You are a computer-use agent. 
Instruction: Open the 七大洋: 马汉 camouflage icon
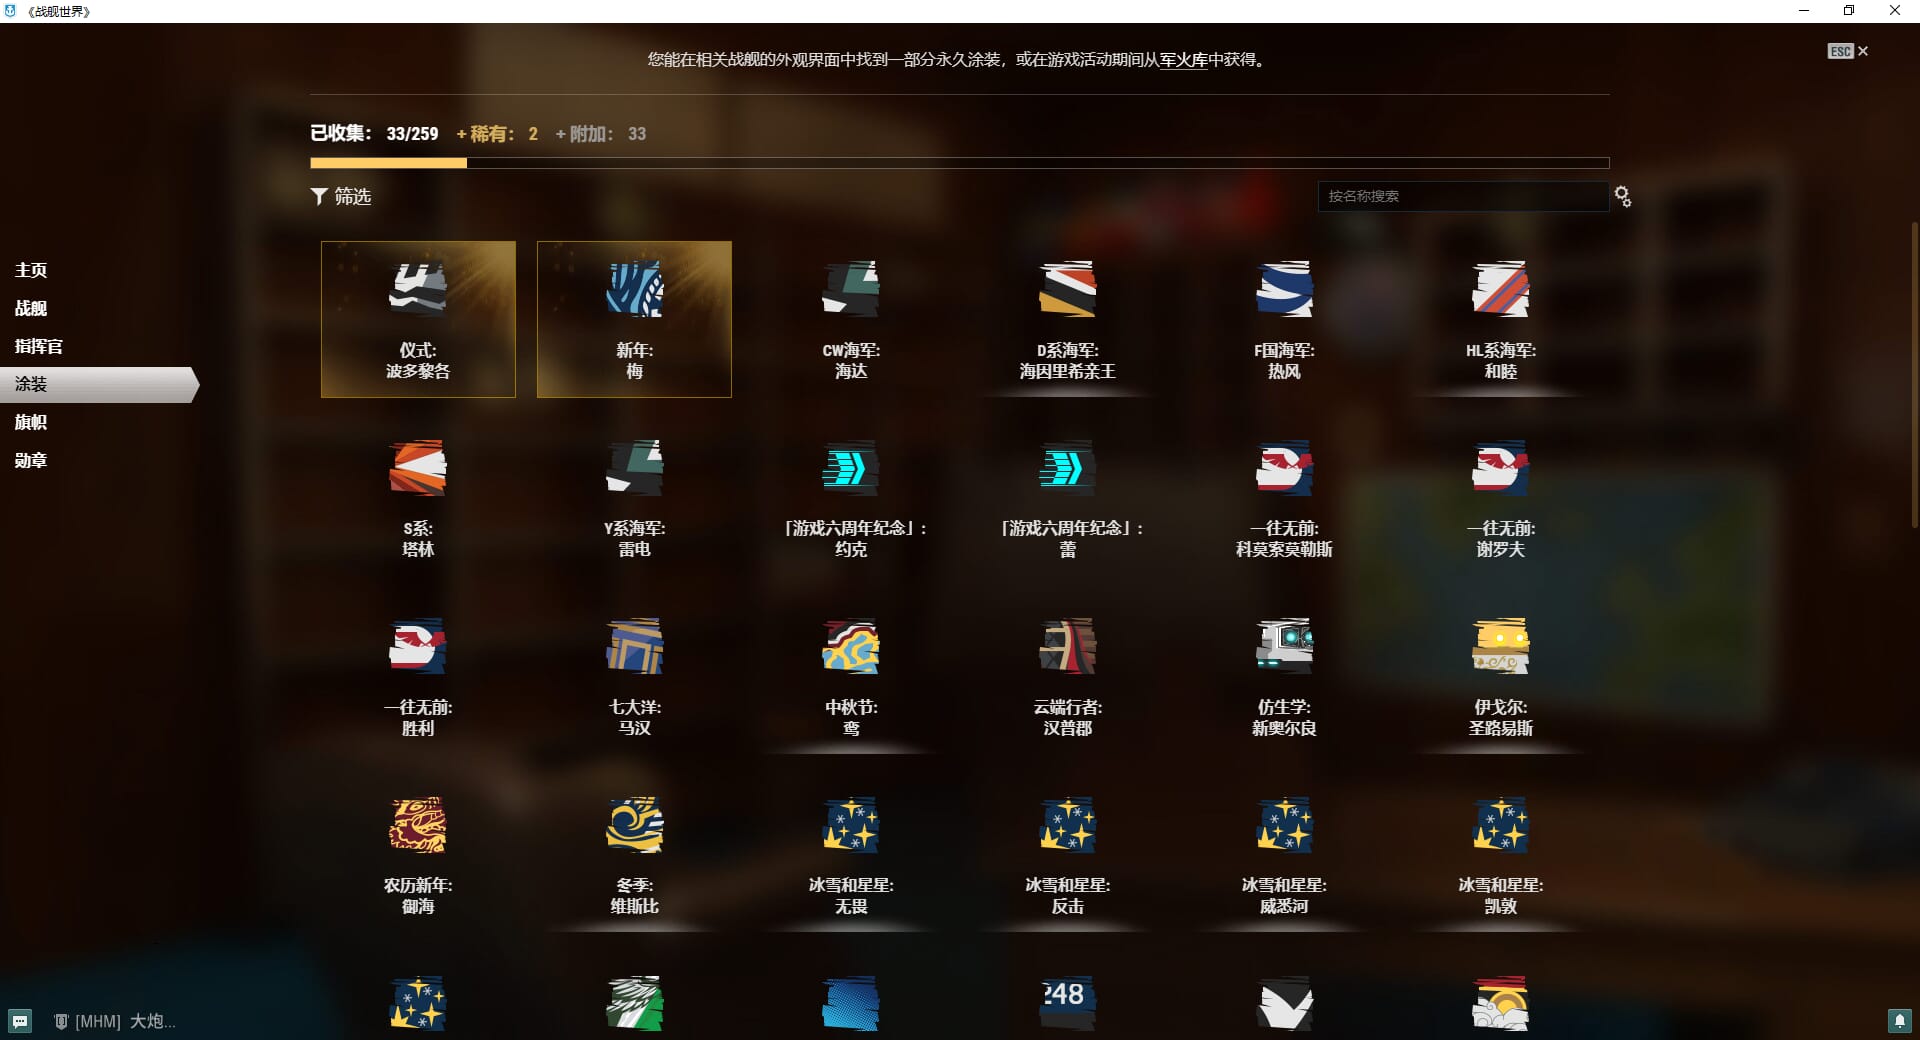click(x=634, y=646)
